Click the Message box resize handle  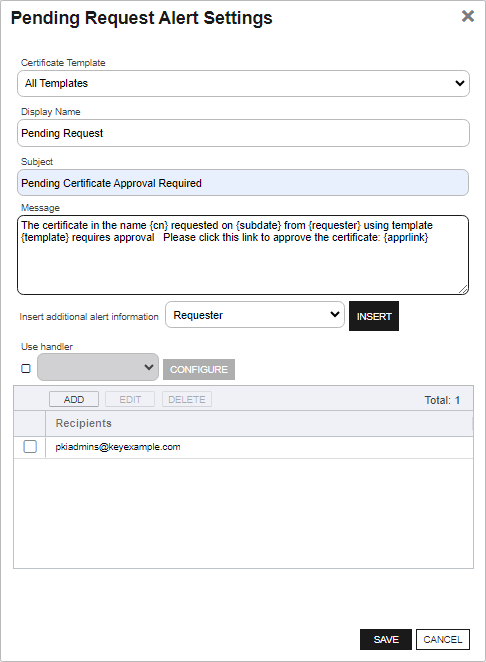pos(463,289)
